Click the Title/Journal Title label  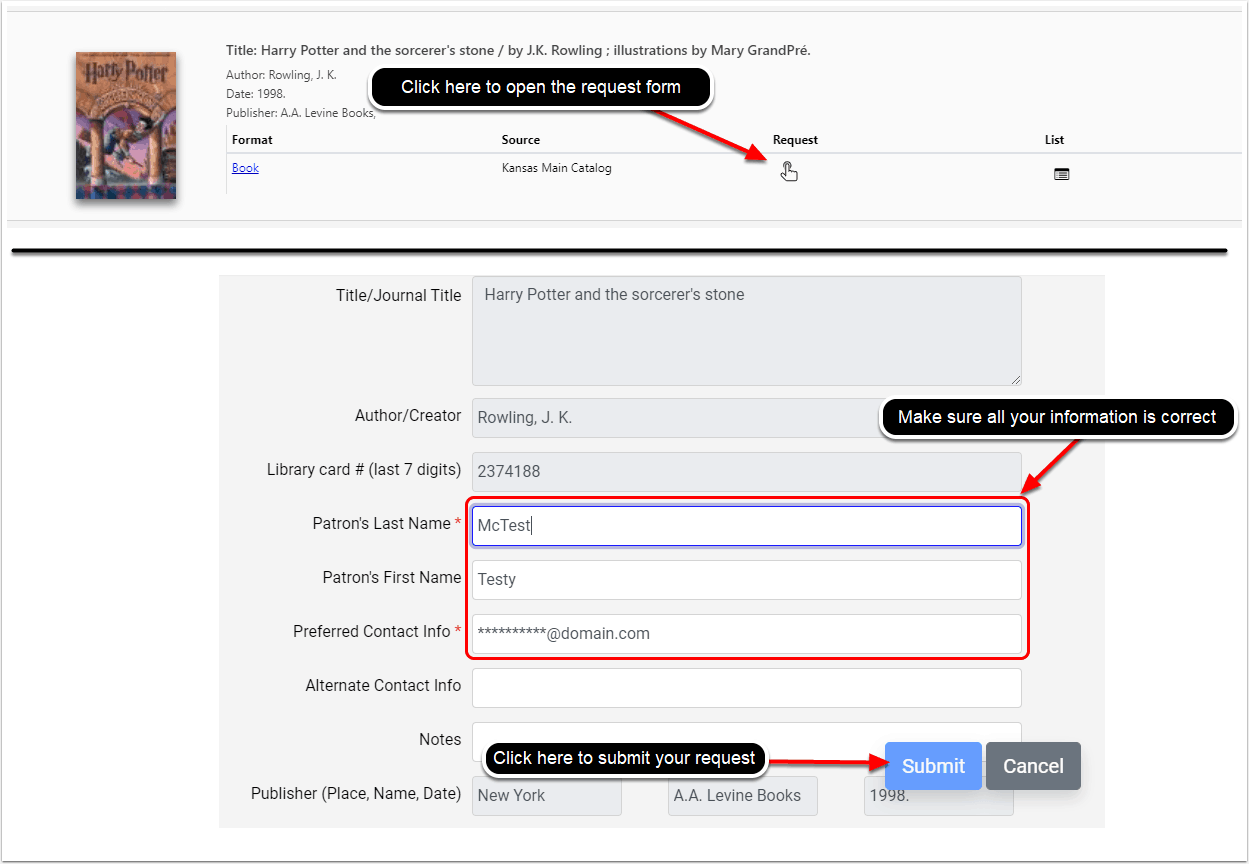399,296
